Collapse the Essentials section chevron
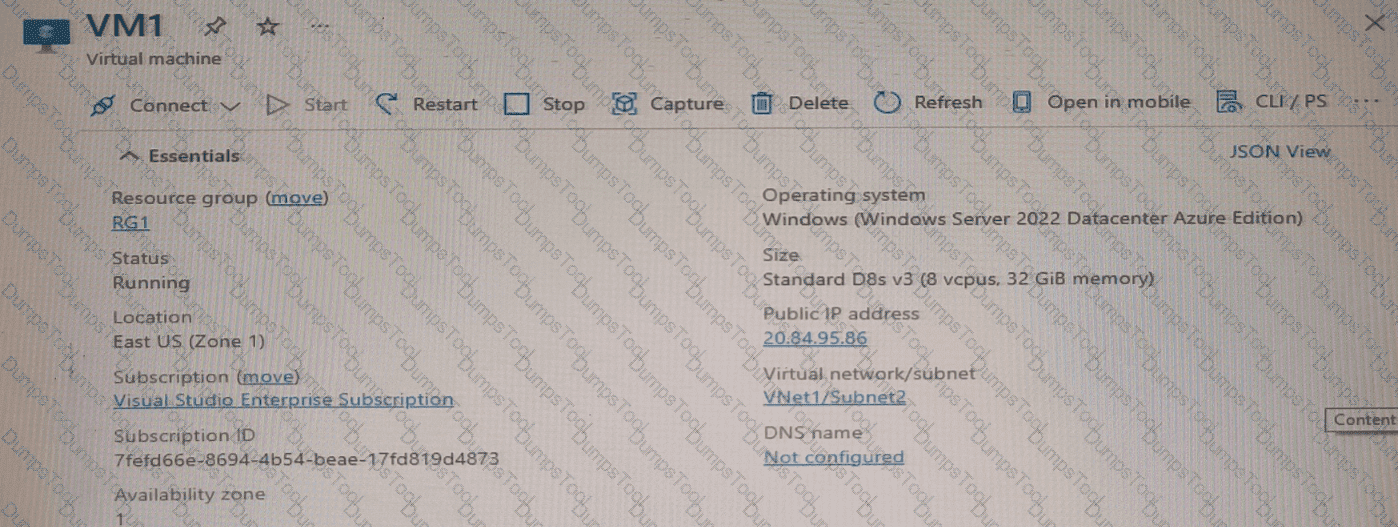 (127, 156)
